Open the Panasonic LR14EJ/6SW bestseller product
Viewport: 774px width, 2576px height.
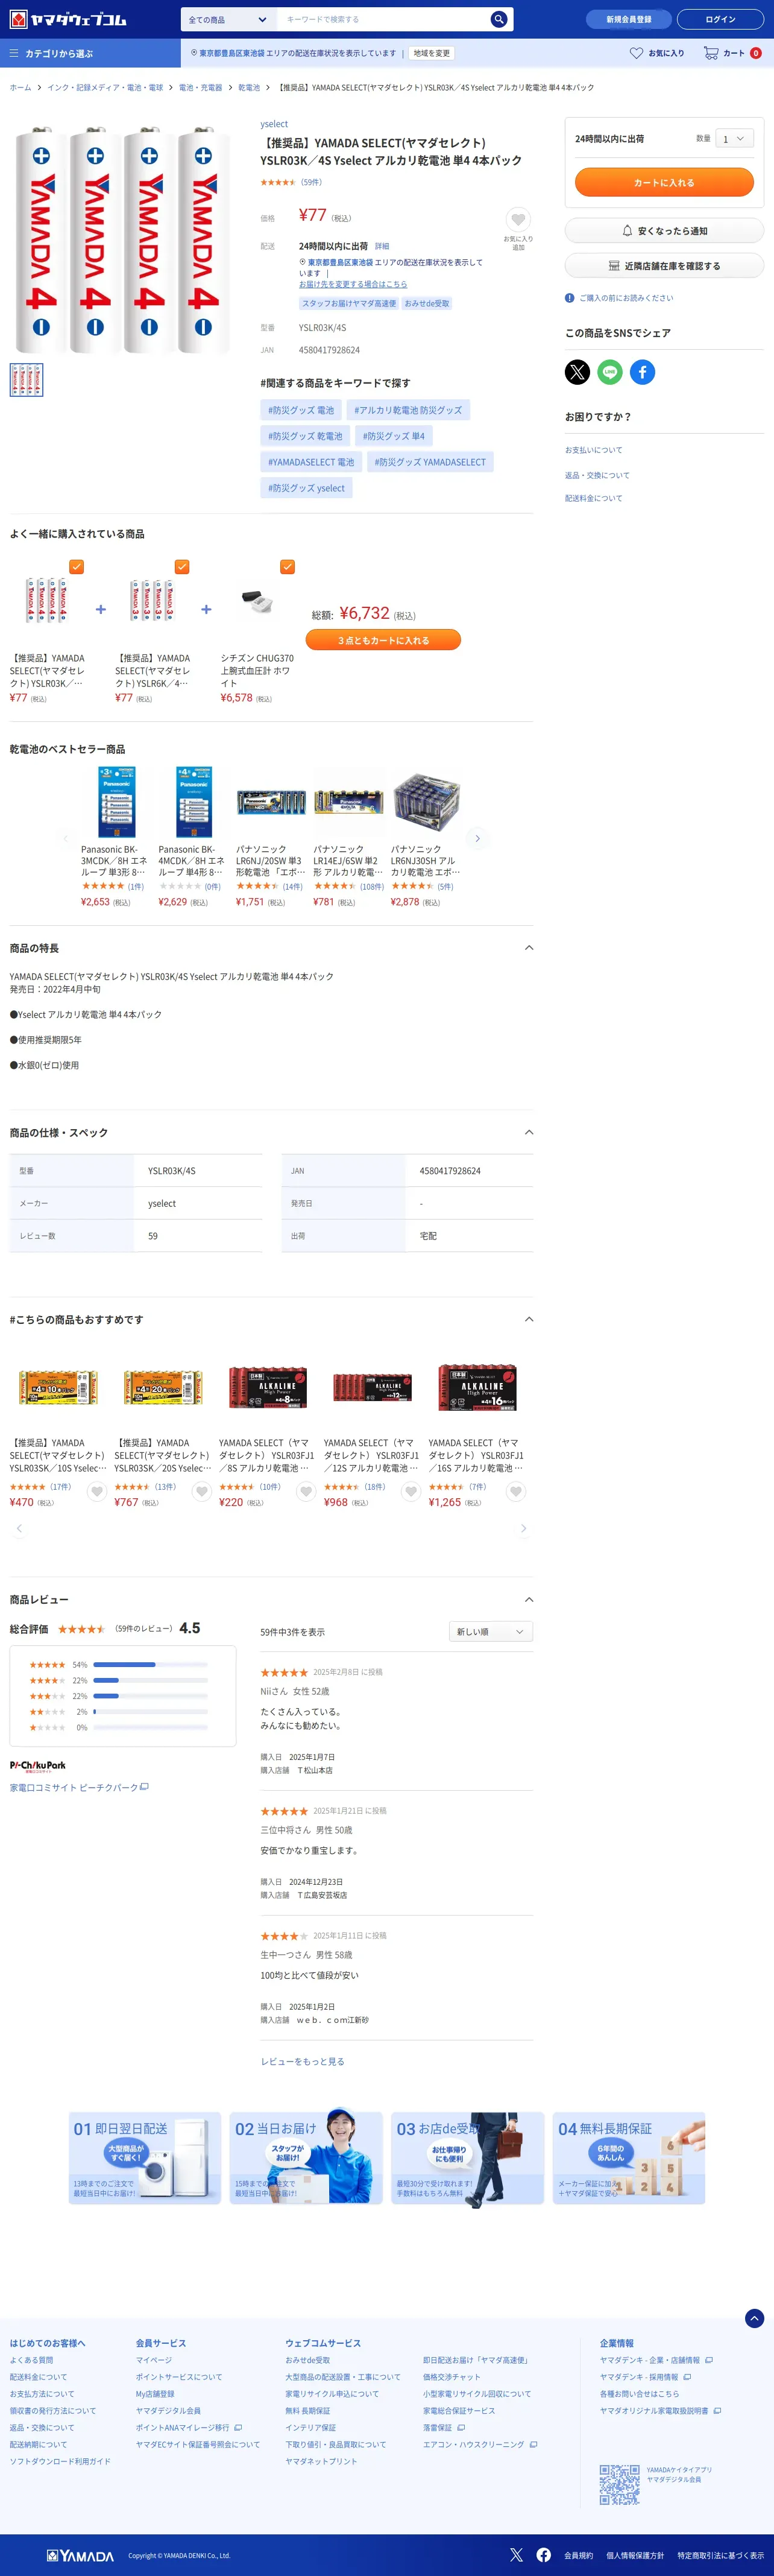pos(348,837)
